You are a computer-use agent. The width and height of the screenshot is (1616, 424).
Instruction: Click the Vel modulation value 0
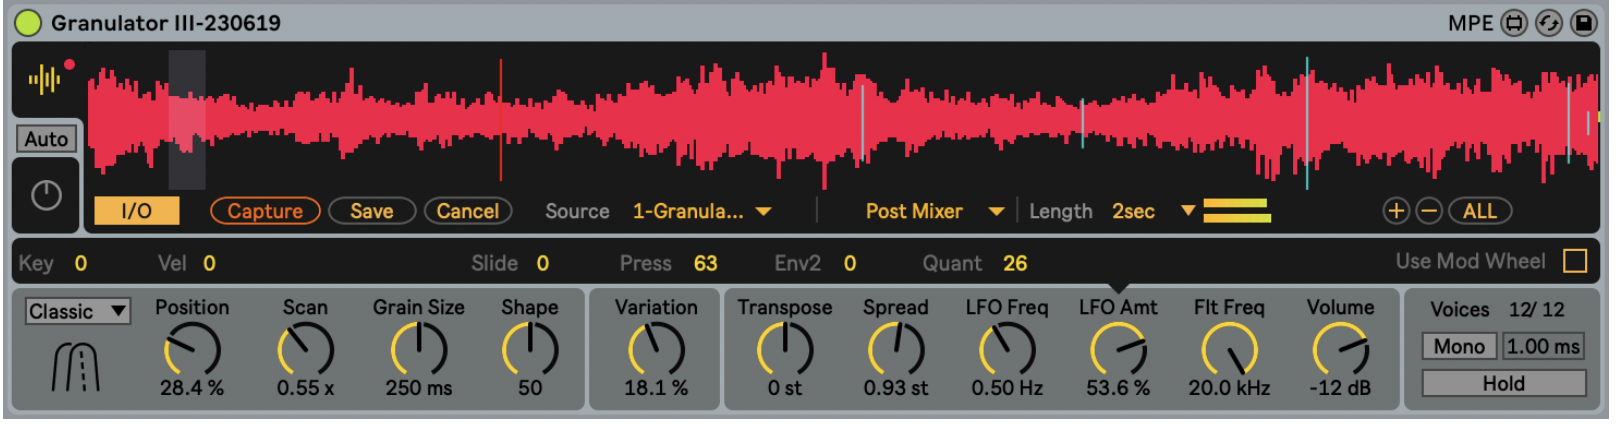pos(209,263)
